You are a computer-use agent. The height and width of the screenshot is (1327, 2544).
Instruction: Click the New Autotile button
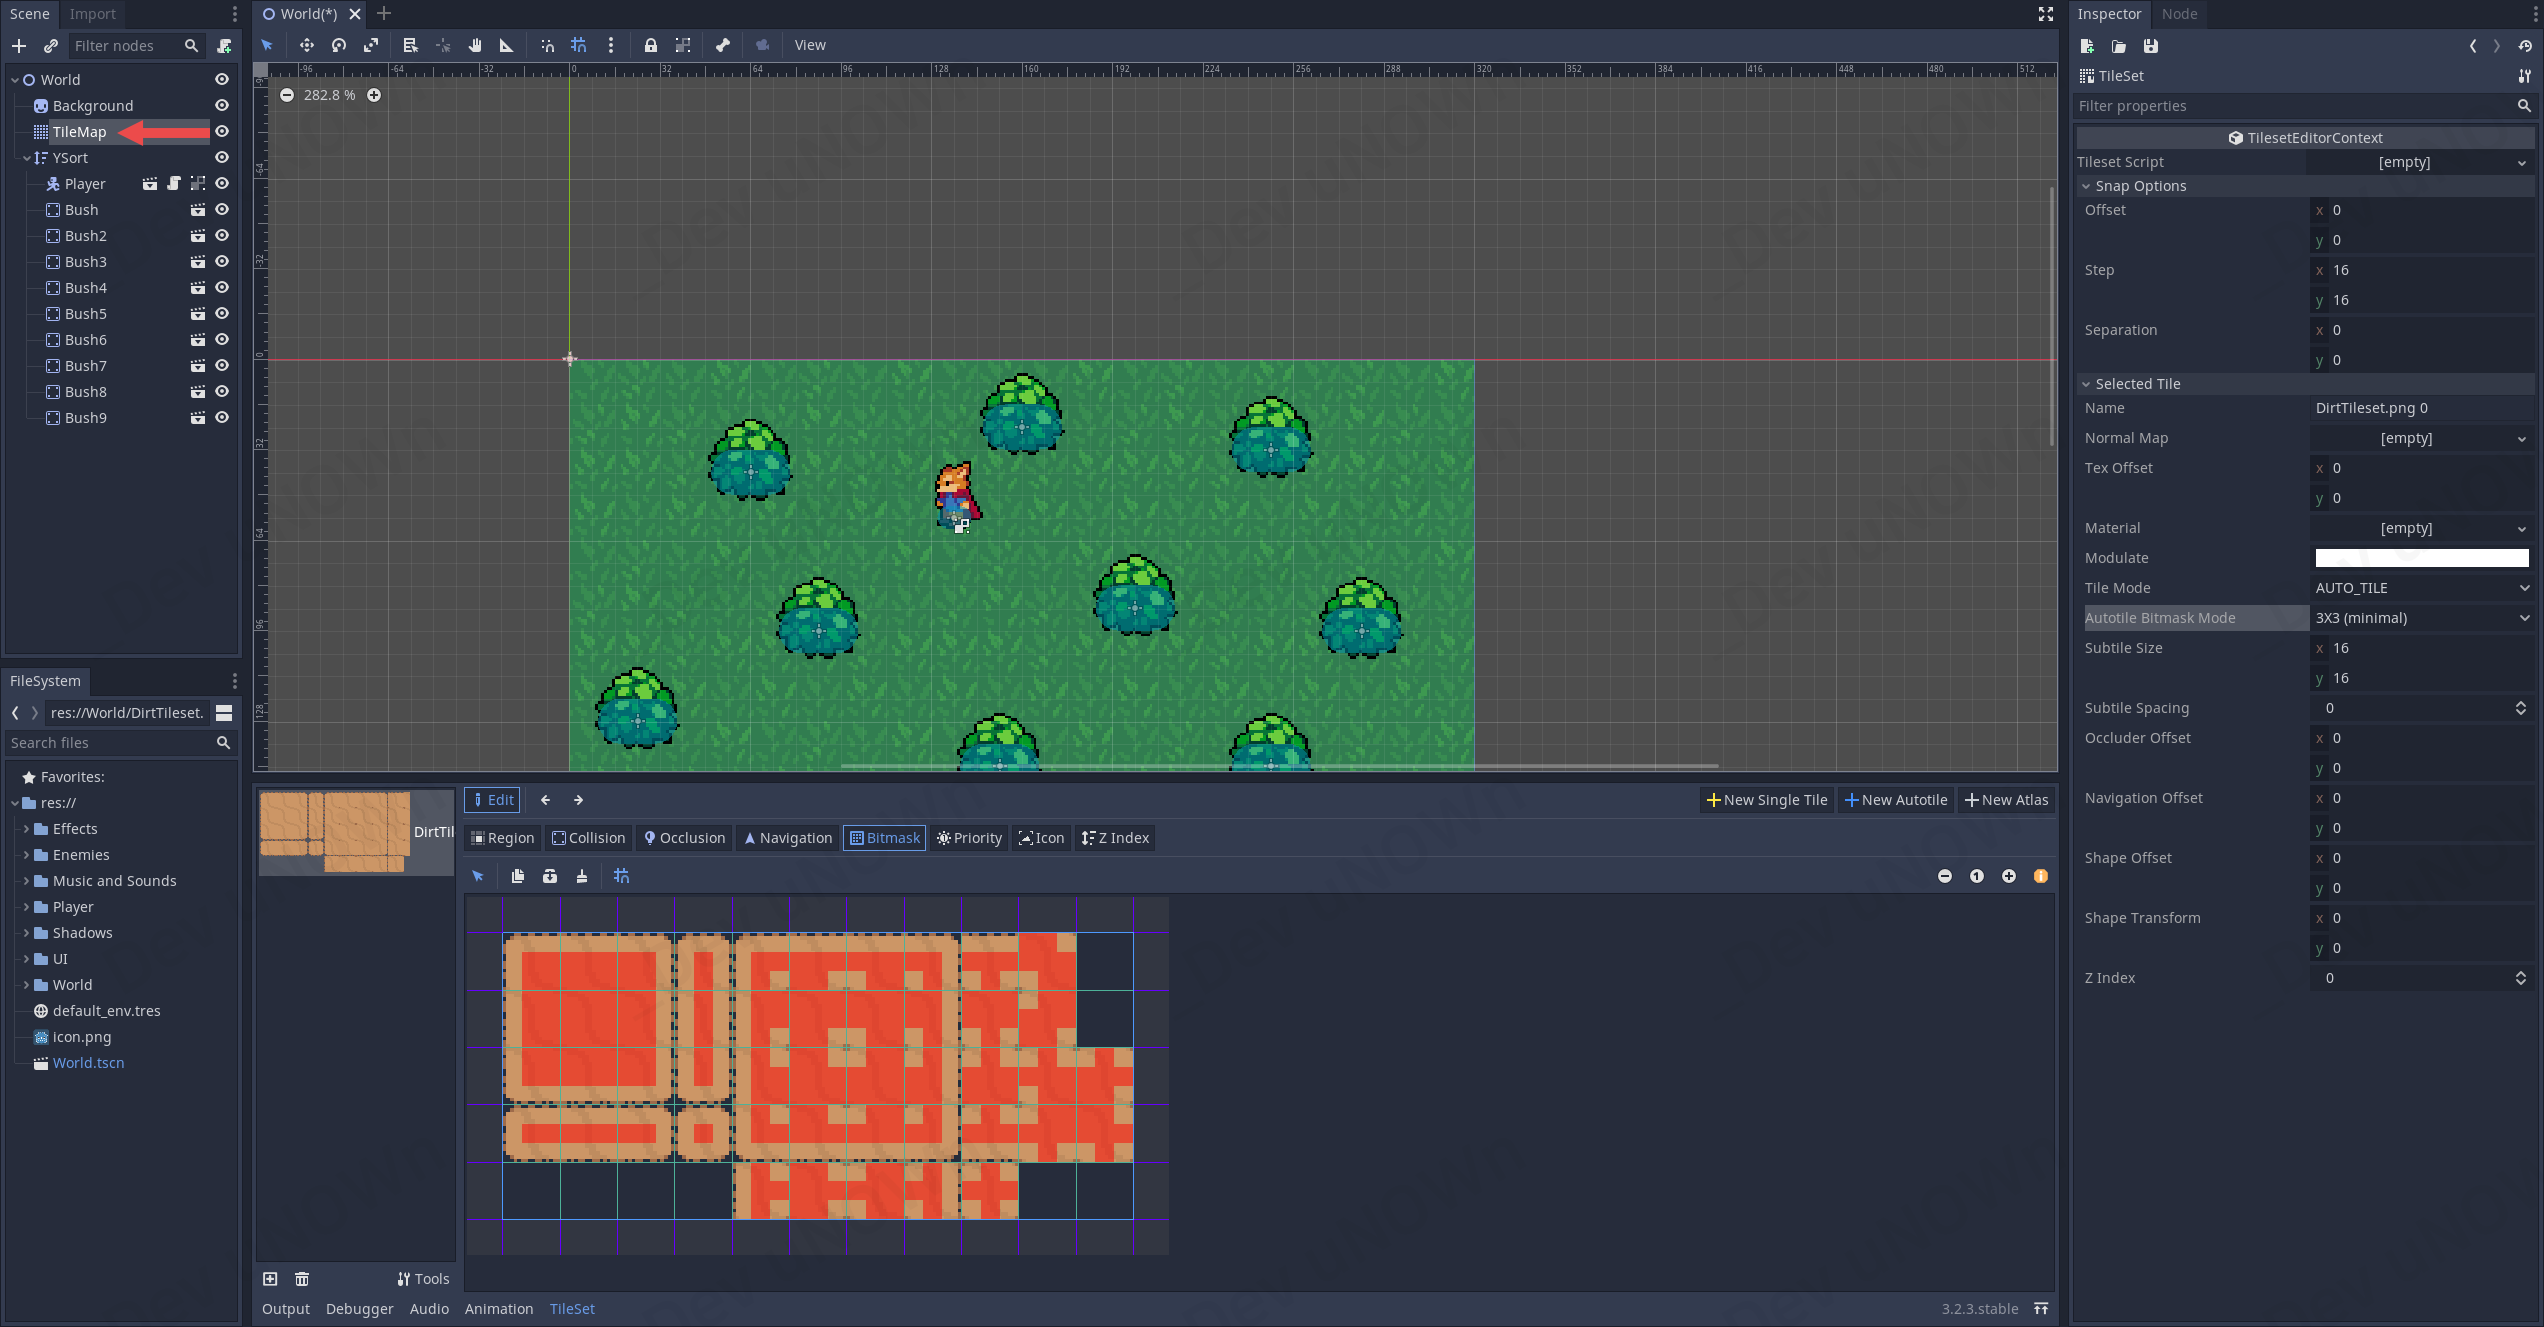click(x=1896, y=800)
